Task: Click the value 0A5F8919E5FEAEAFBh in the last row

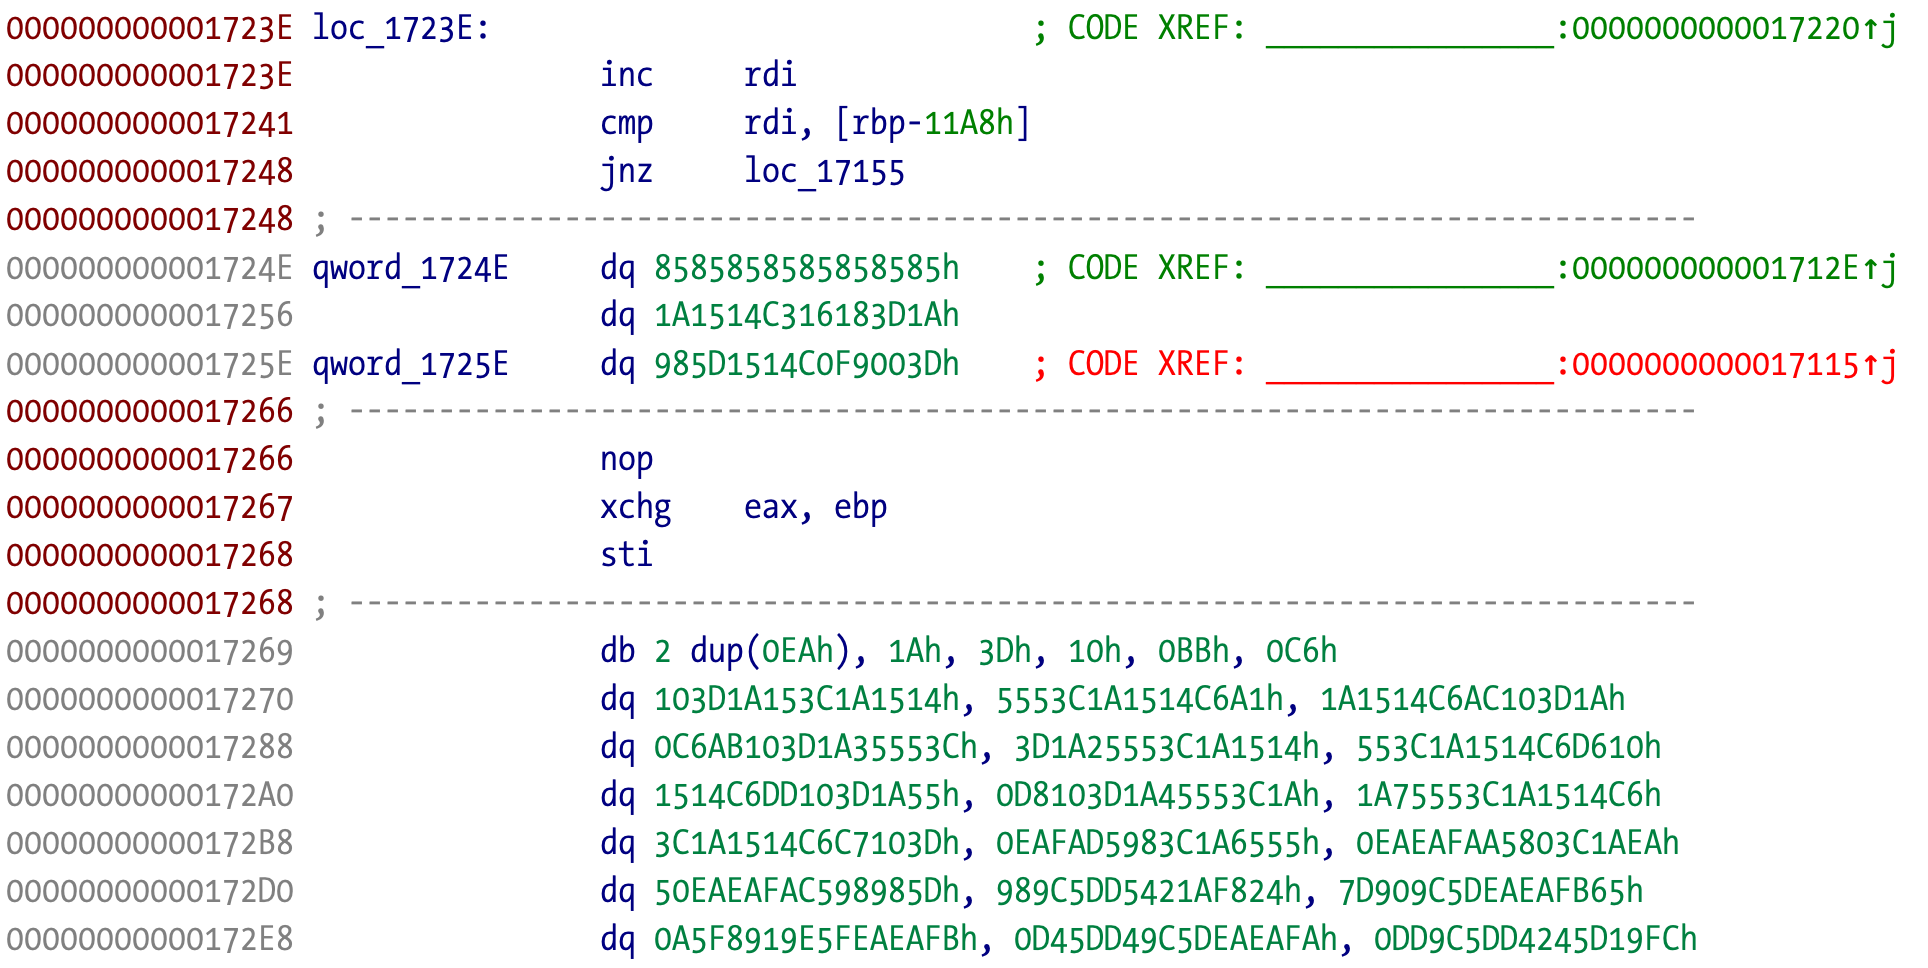Action: 815,939
